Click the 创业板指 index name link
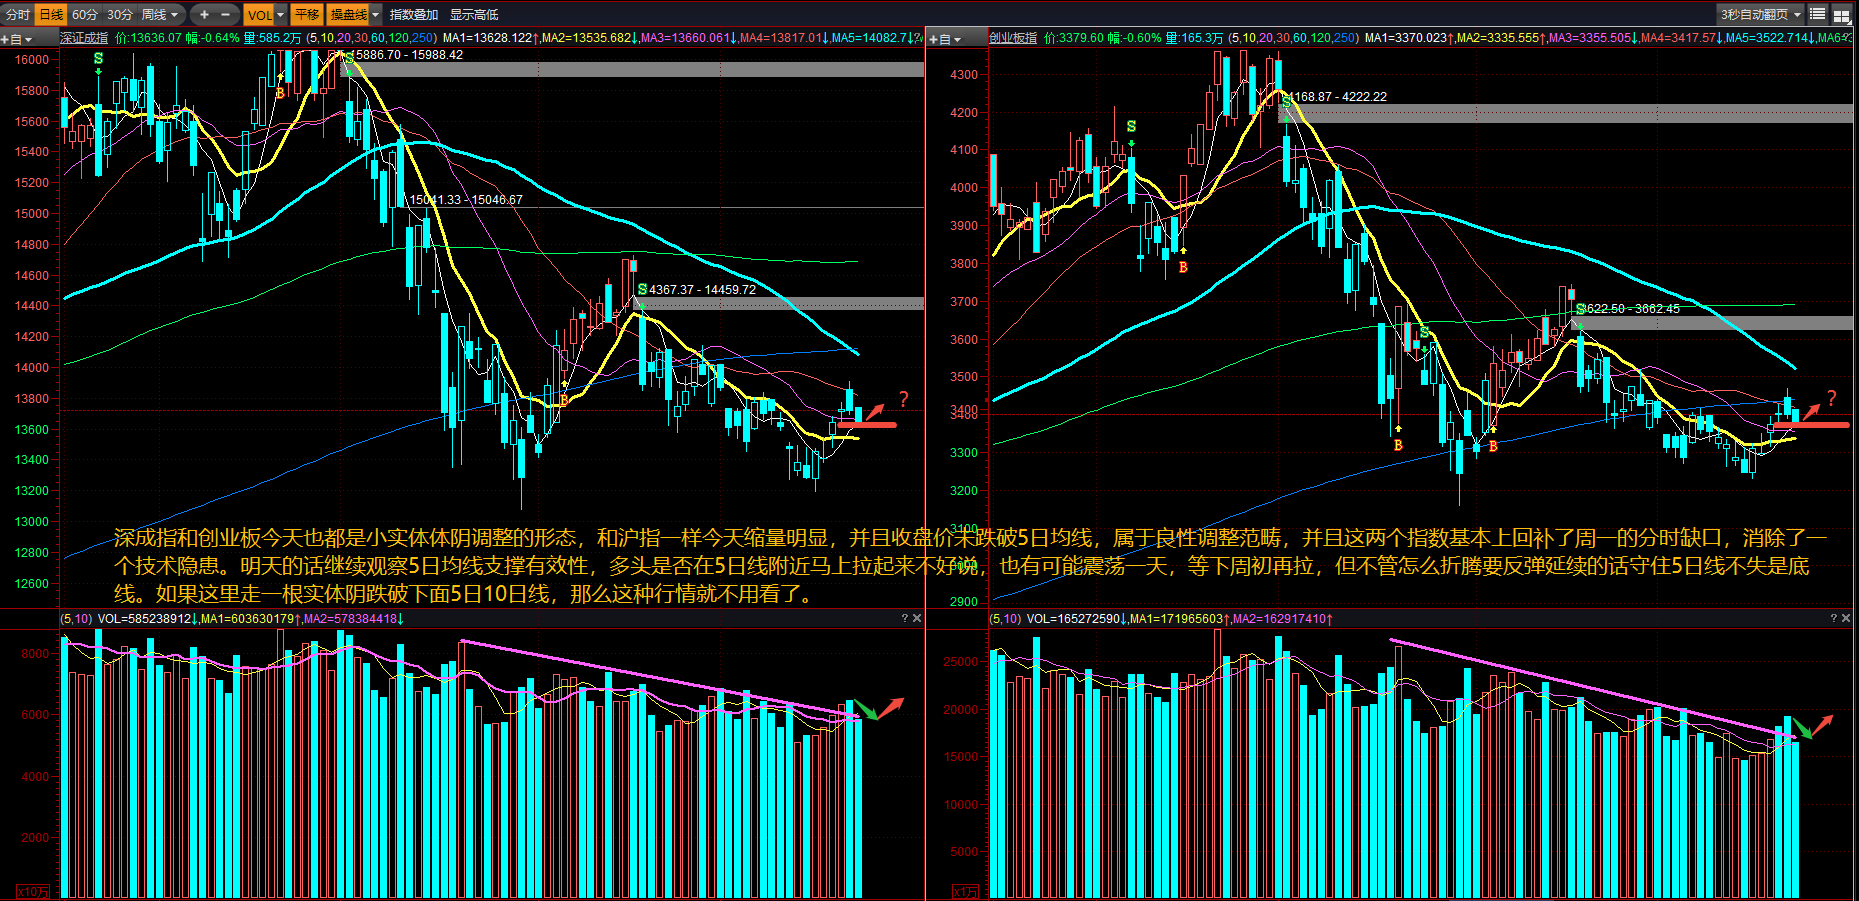Screen dimensions: 1859x901 pyautogui.click(x=1013, y=38)
